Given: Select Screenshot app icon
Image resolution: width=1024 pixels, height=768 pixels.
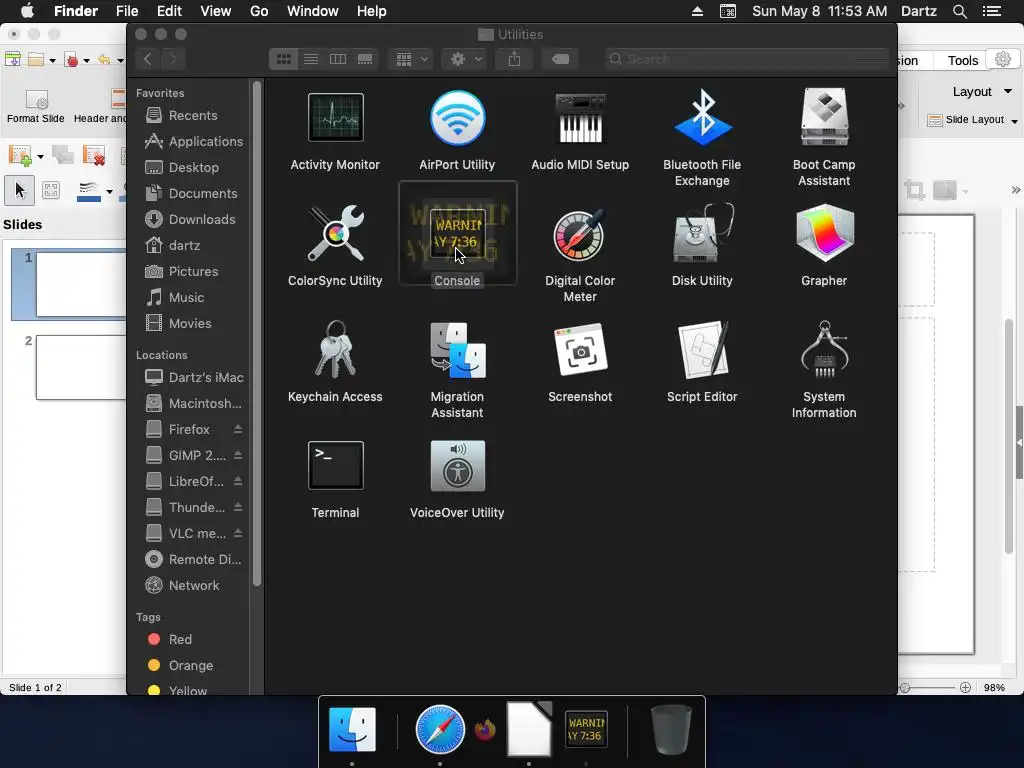Looking at the screenshot, I should tap(580, 349).
